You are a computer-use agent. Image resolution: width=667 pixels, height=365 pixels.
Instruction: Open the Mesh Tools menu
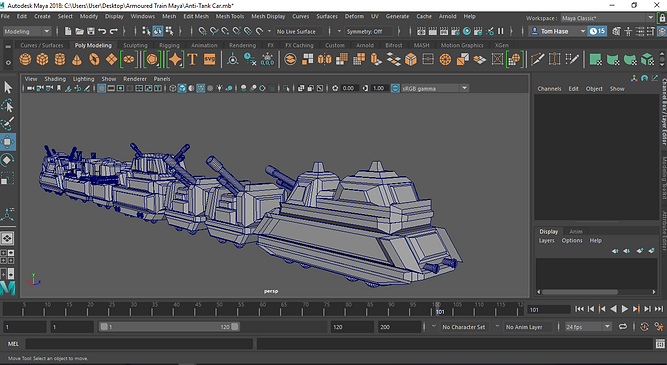coord(230,16)
